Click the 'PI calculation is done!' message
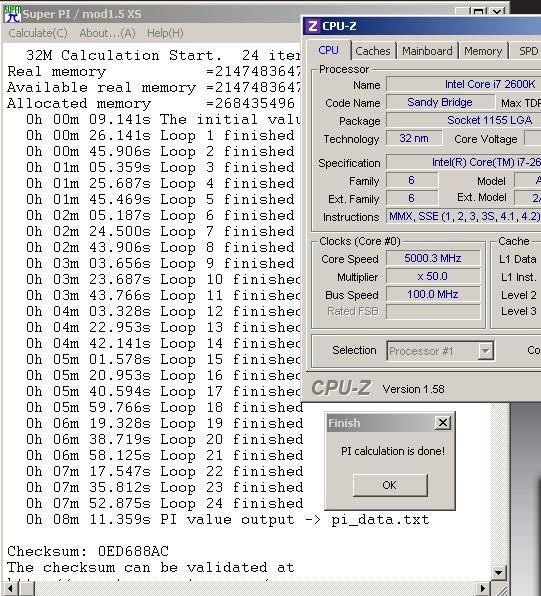The image size is (541, 596). [x=393, y=451]
